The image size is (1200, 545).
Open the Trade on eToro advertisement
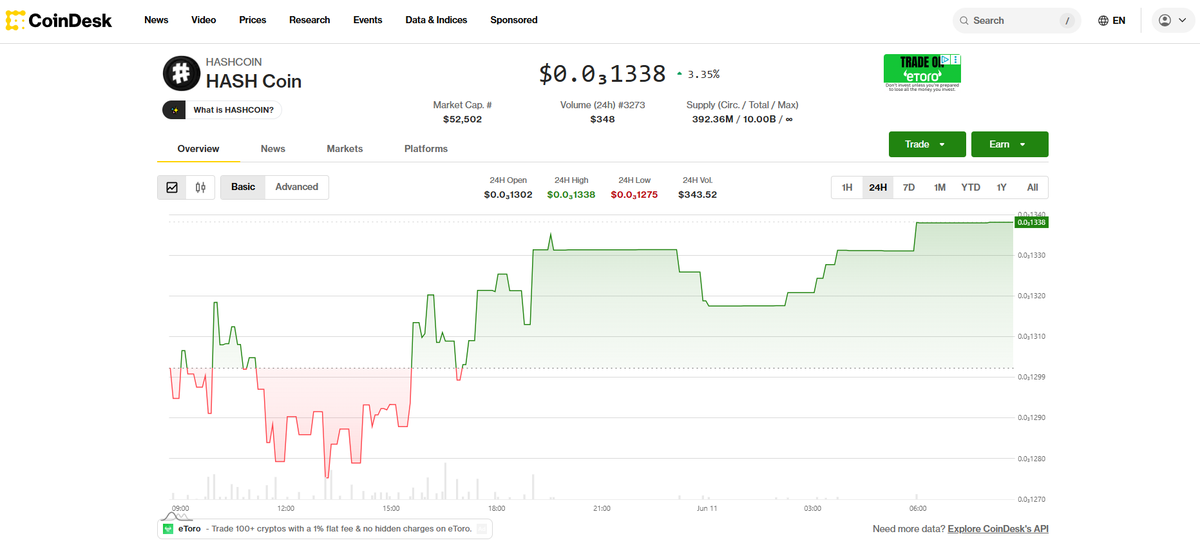(922, 73)
